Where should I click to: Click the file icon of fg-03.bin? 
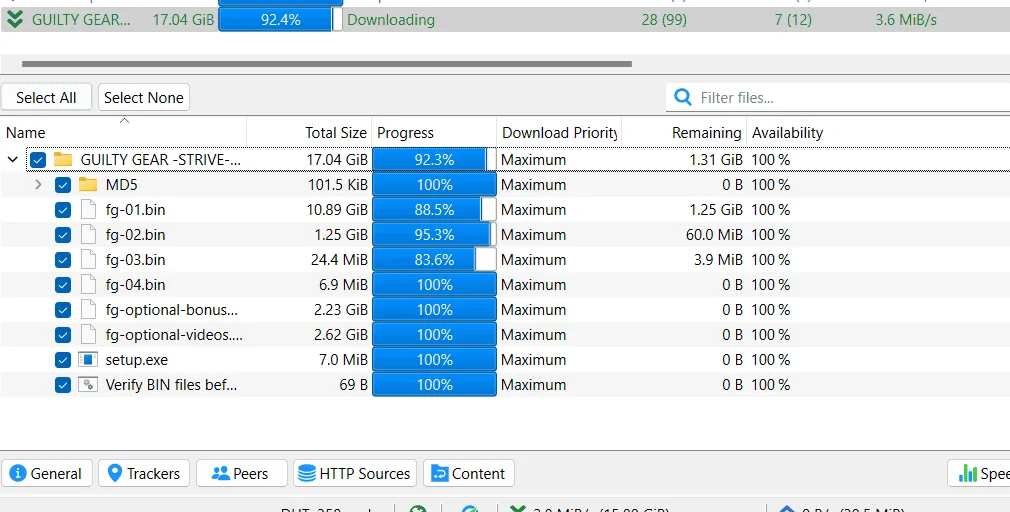pyautogui.click(x=88, y=260)
